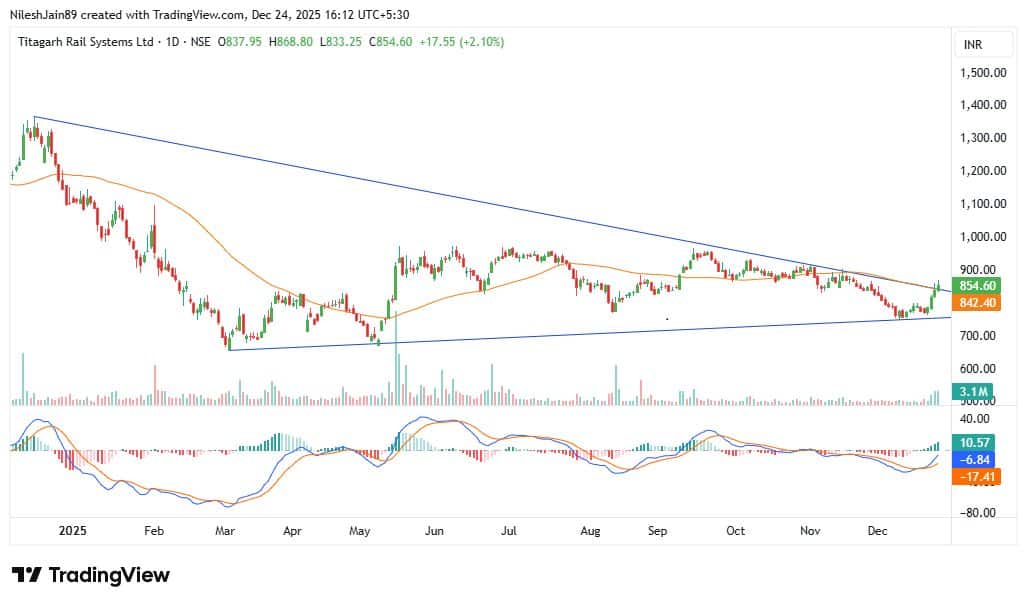Click the orange 842.40 moving average label
The width and height of the screenshot is (1027, 605).
point(977,302)
